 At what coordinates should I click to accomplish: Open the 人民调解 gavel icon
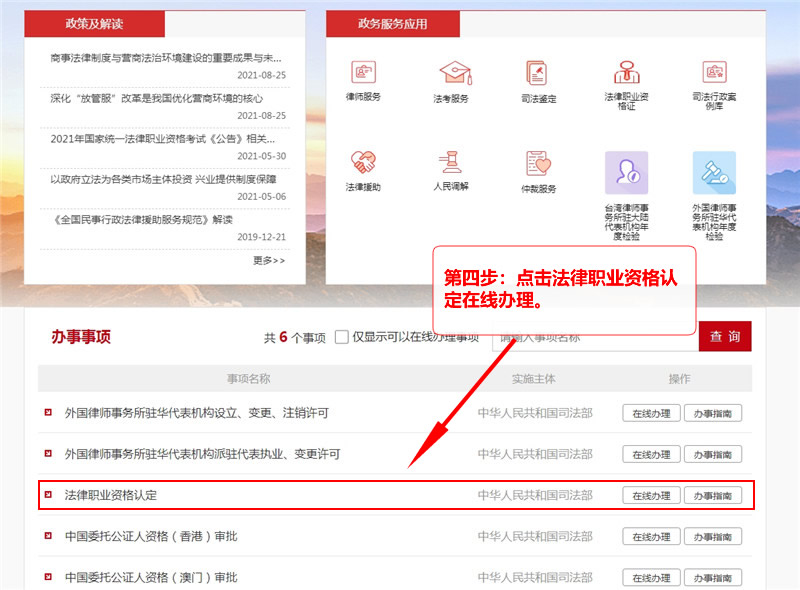coord(451,162)
